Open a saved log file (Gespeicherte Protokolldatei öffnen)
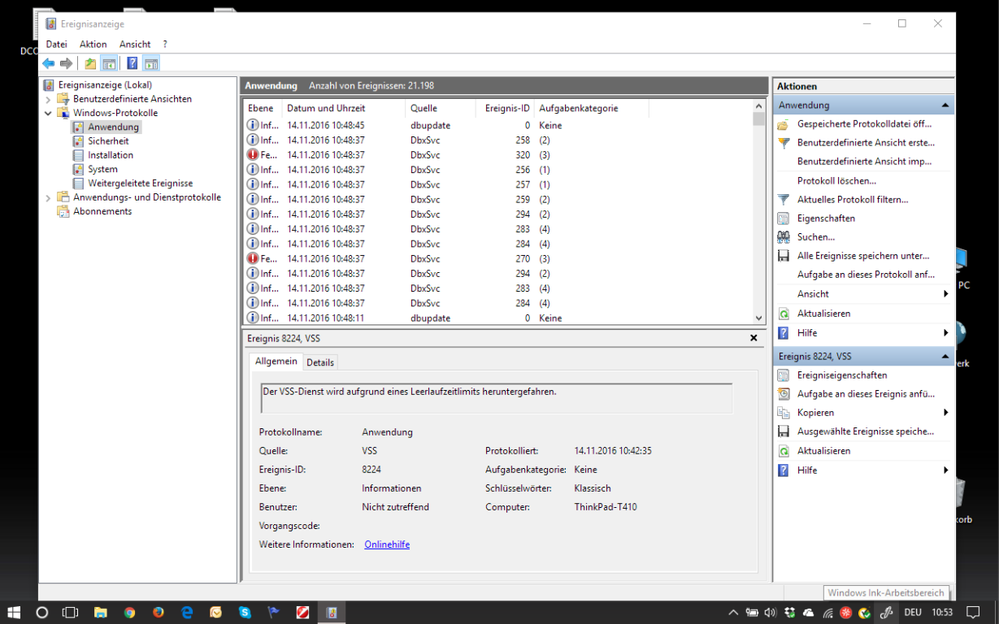Screen dimensions: 999x624 click(786, 123)
